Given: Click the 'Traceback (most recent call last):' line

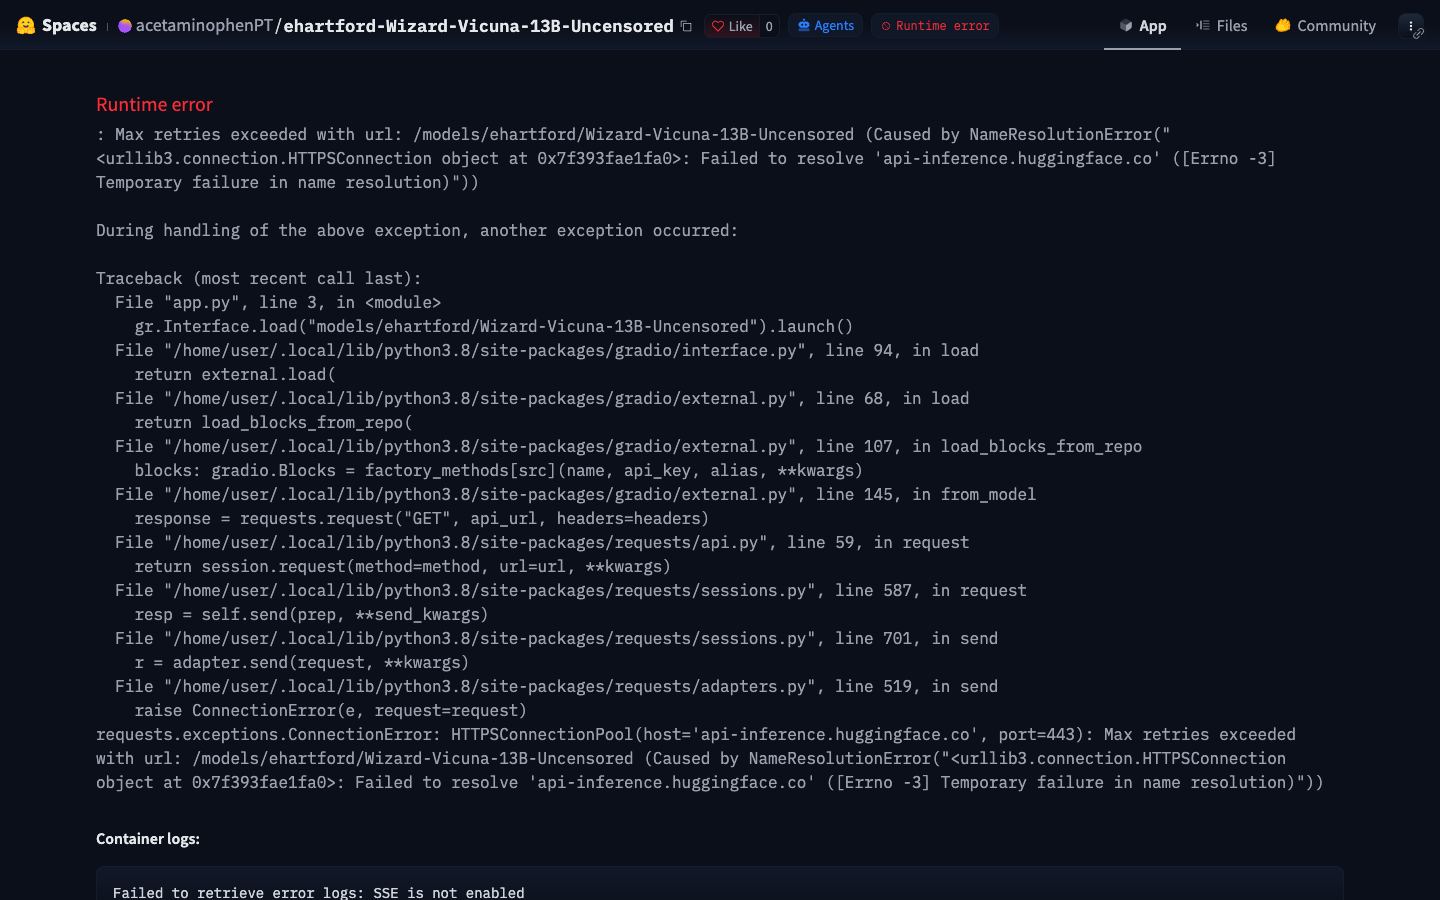Looking at the screenshot, I should [x=259, y=278].
